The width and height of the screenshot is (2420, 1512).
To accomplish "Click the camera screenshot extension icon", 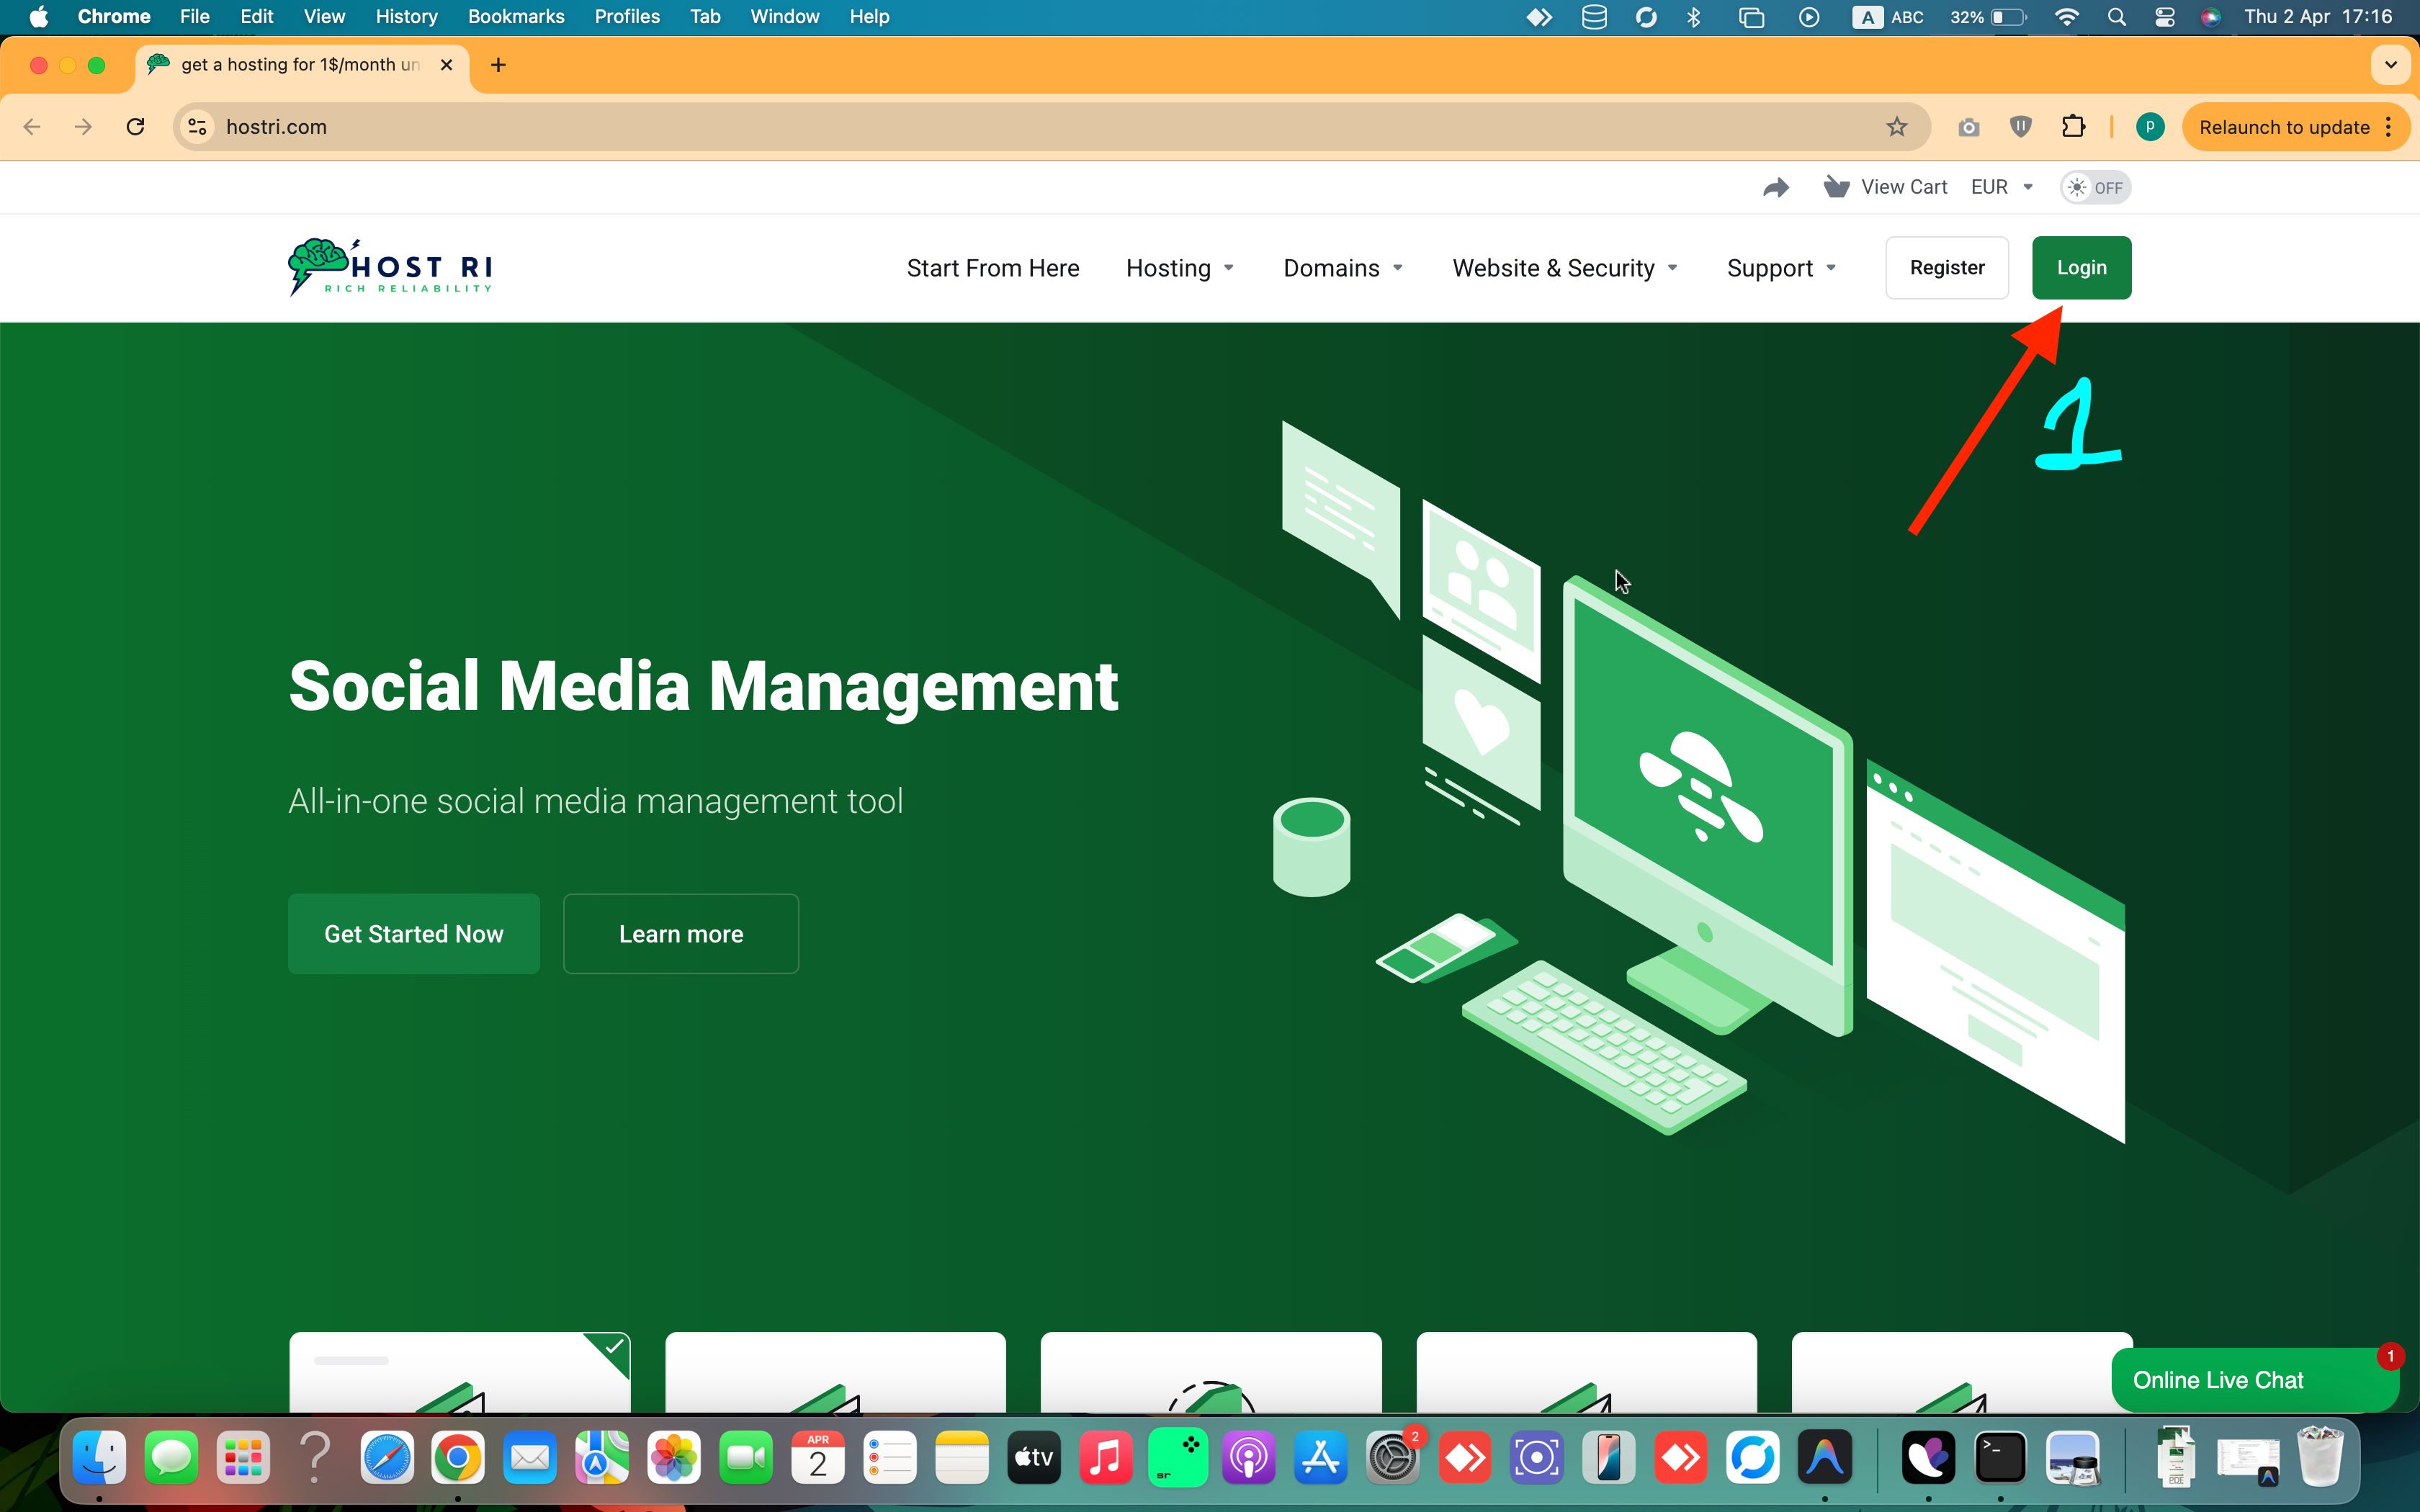I will coord(1968,127).
